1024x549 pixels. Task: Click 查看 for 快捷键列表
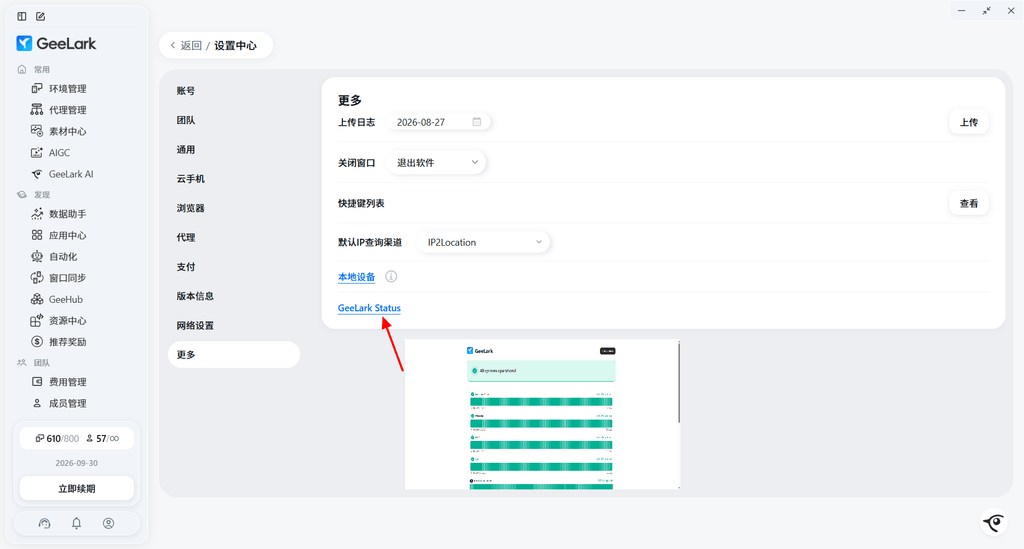(x=968, y=204)
